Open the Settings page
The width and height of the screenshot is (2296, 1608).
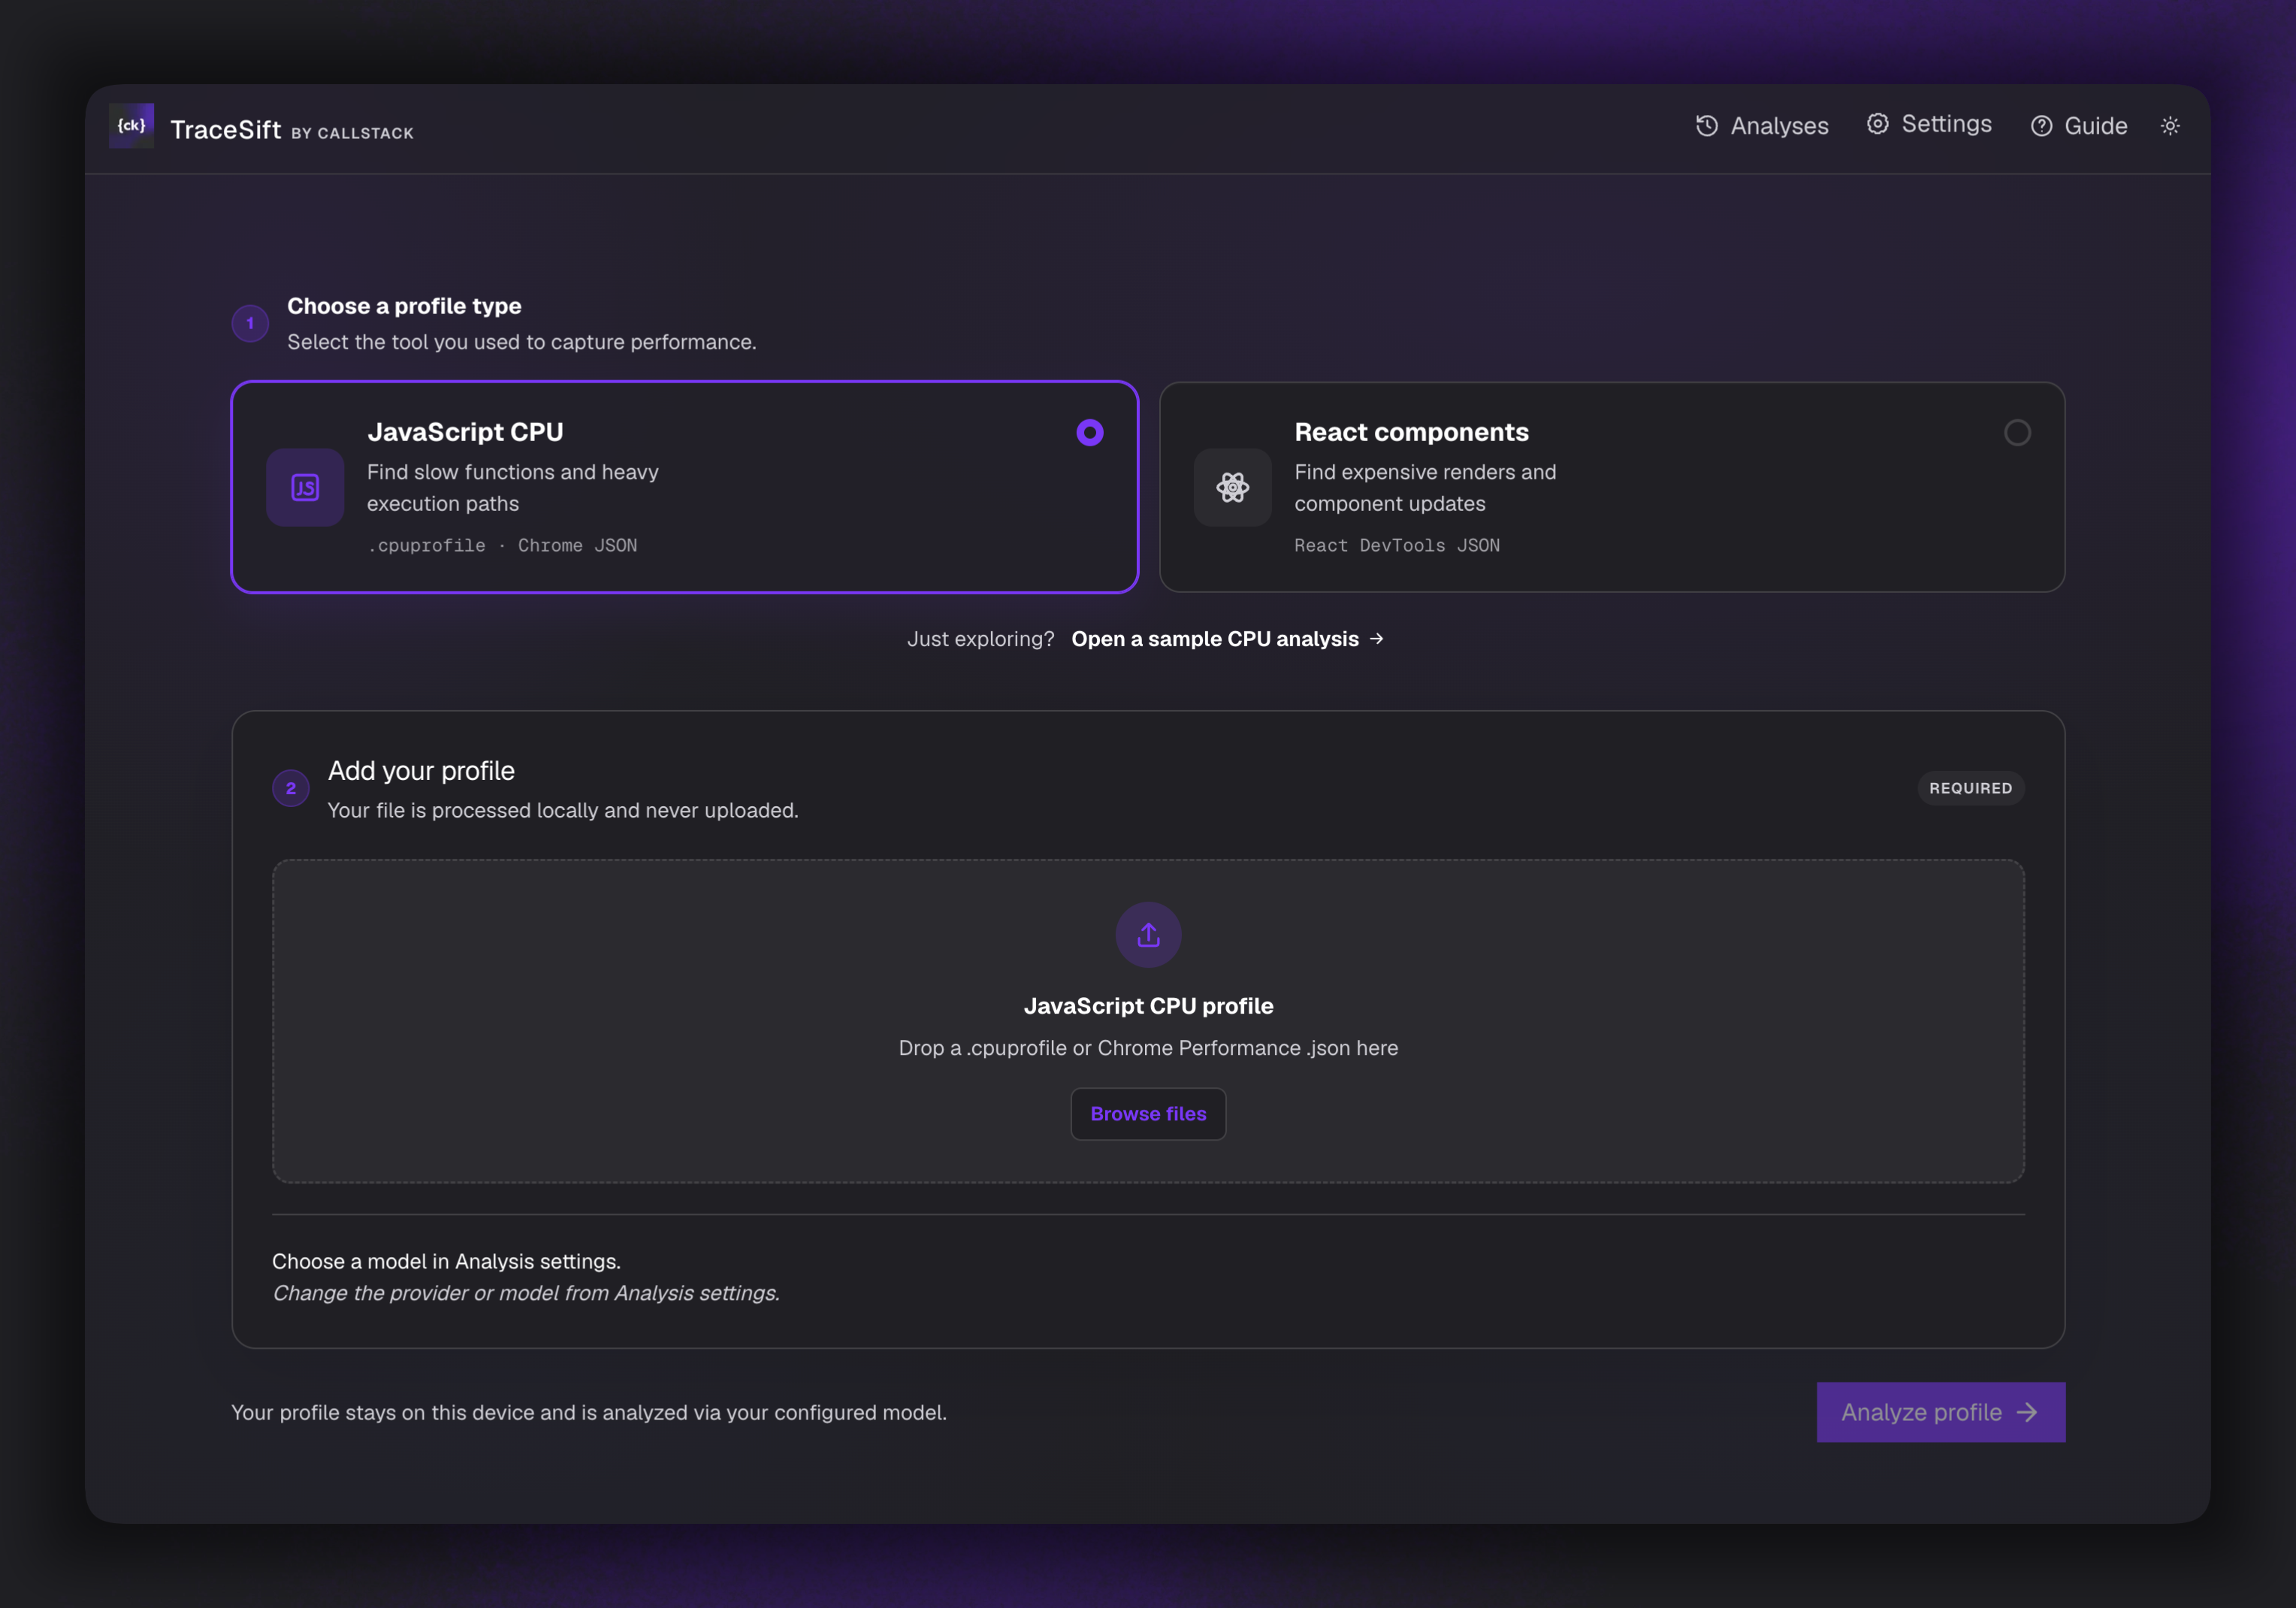pos(1929,124)
